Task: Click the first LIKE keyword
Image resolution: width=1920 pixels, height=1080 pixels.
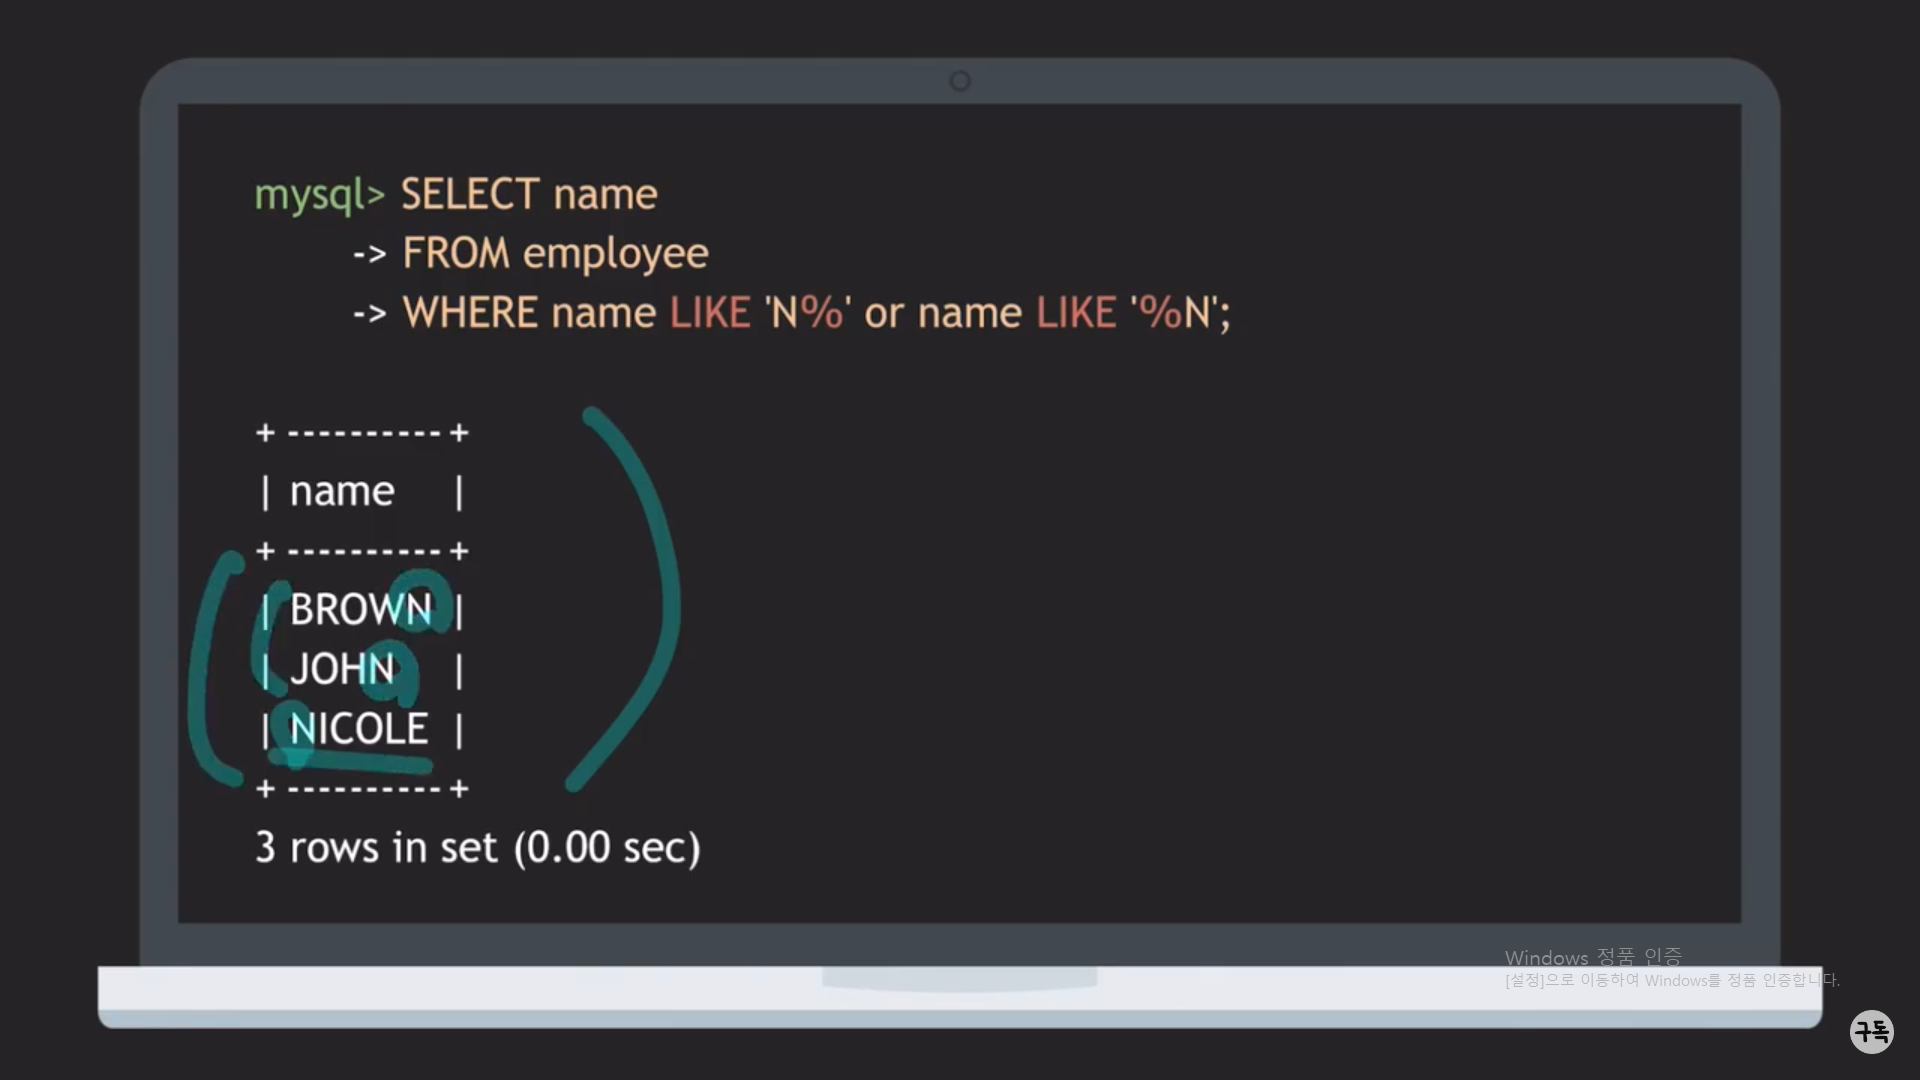Action: (x=710, y=313)
